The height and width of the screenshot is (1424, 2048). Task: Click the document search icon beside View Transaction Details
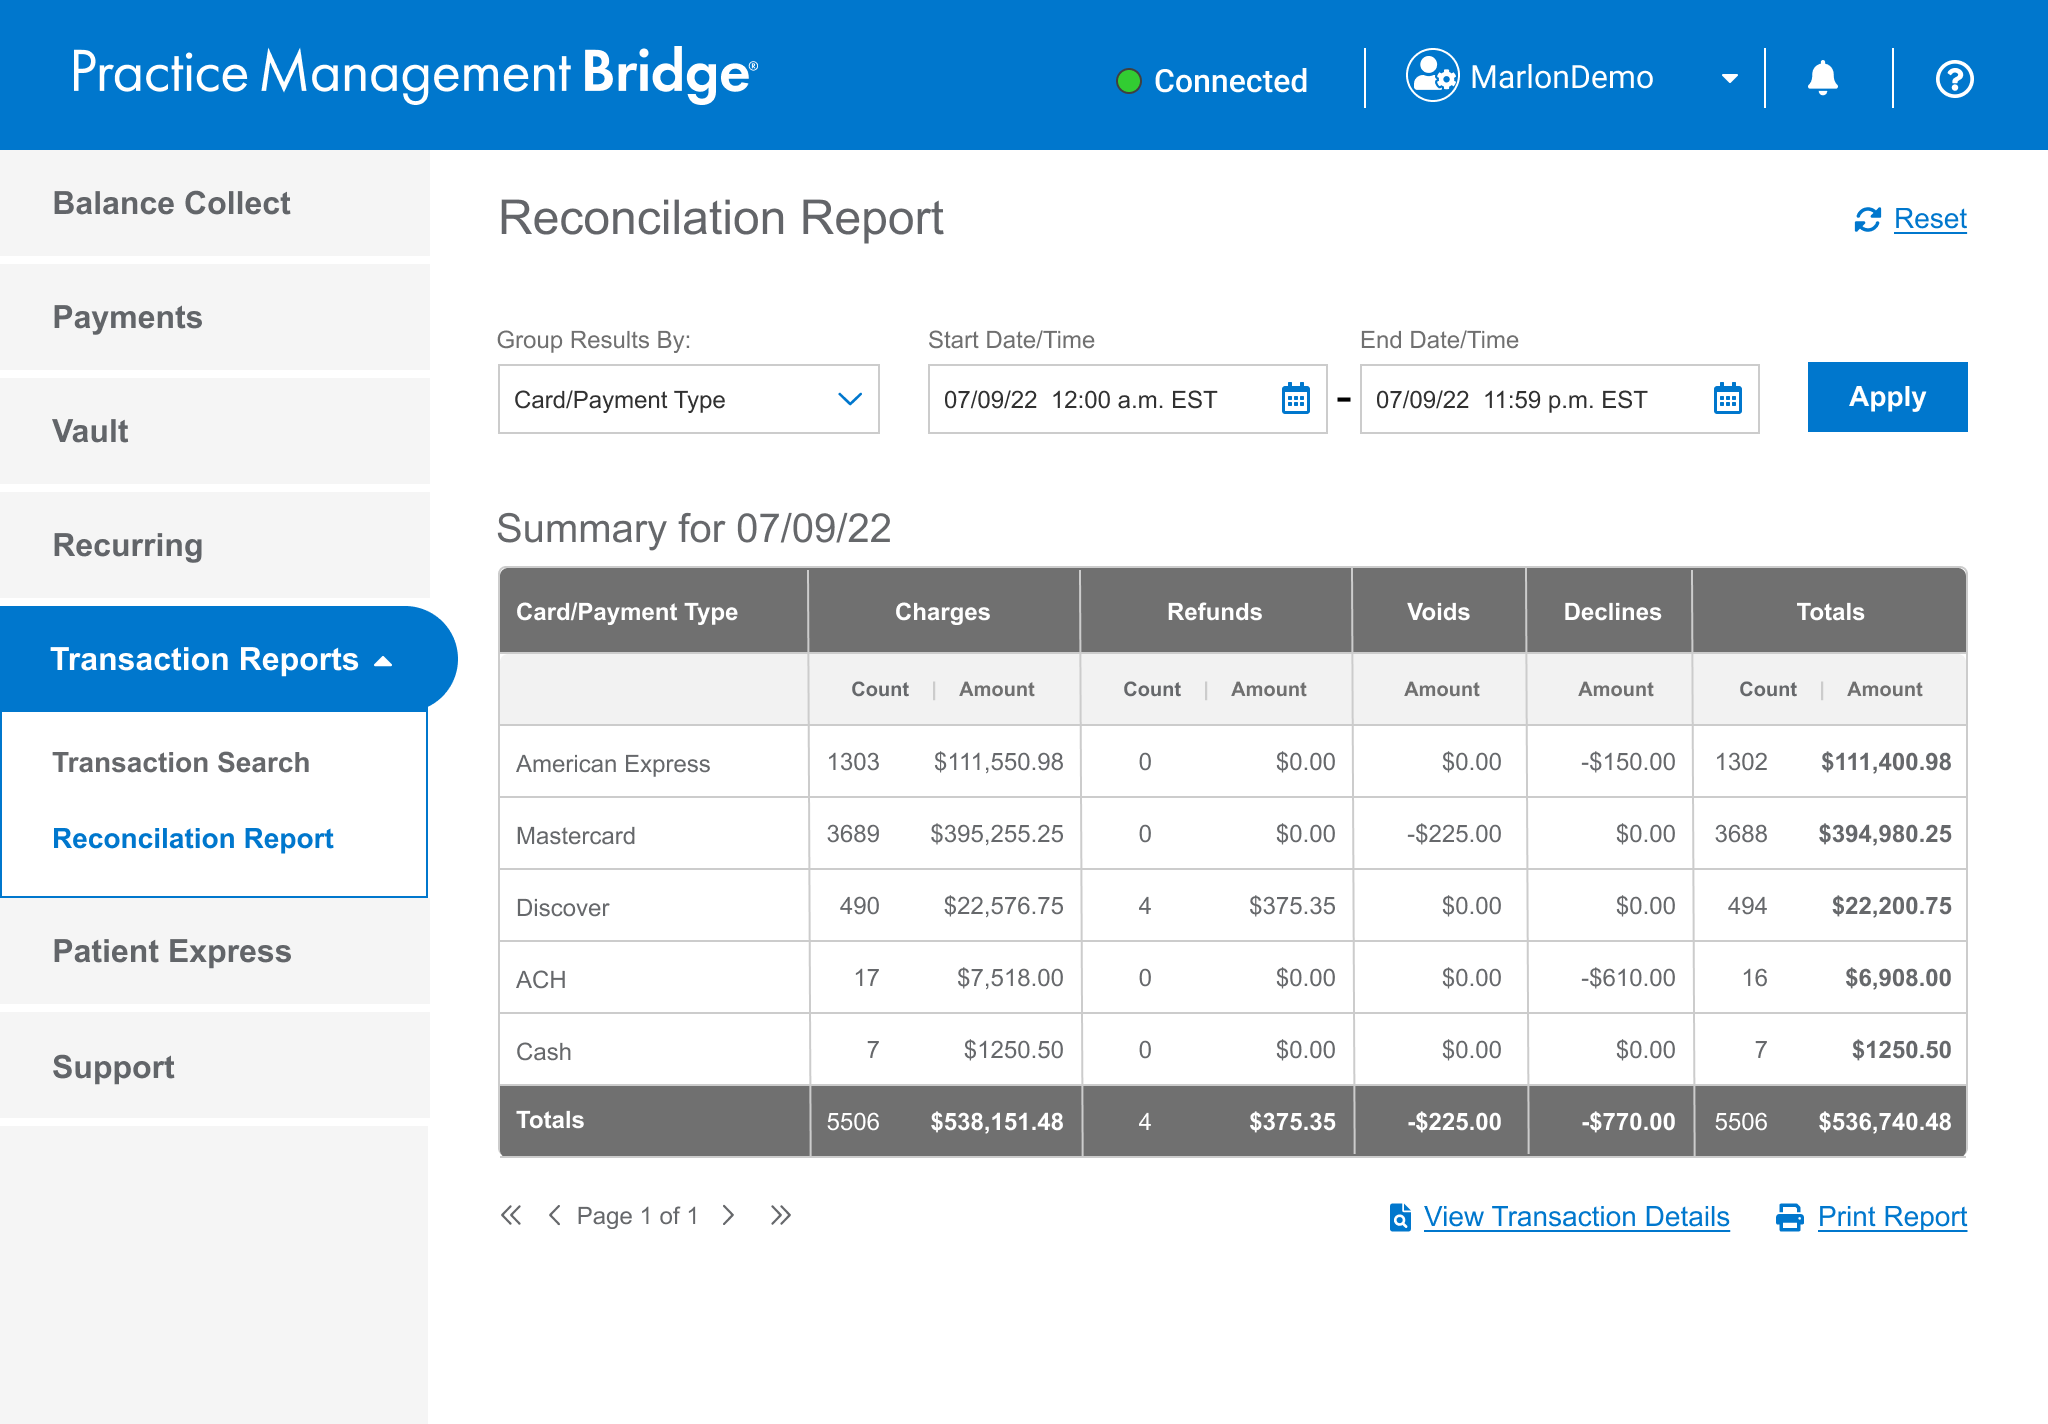click(1400, 1217)
